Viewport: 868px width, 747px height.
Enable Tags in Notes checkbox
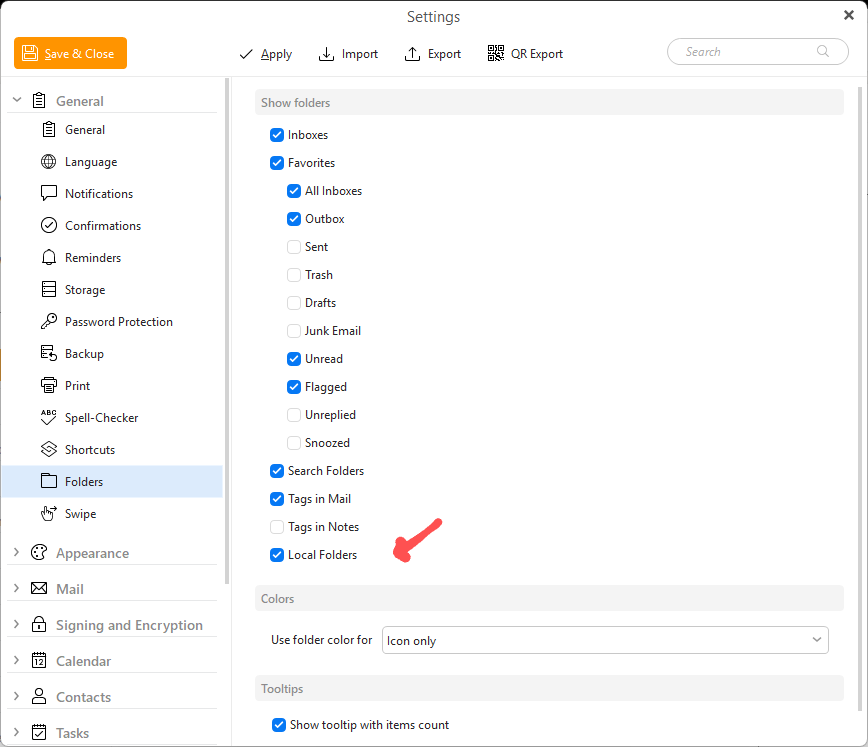[x=277, y=527]
